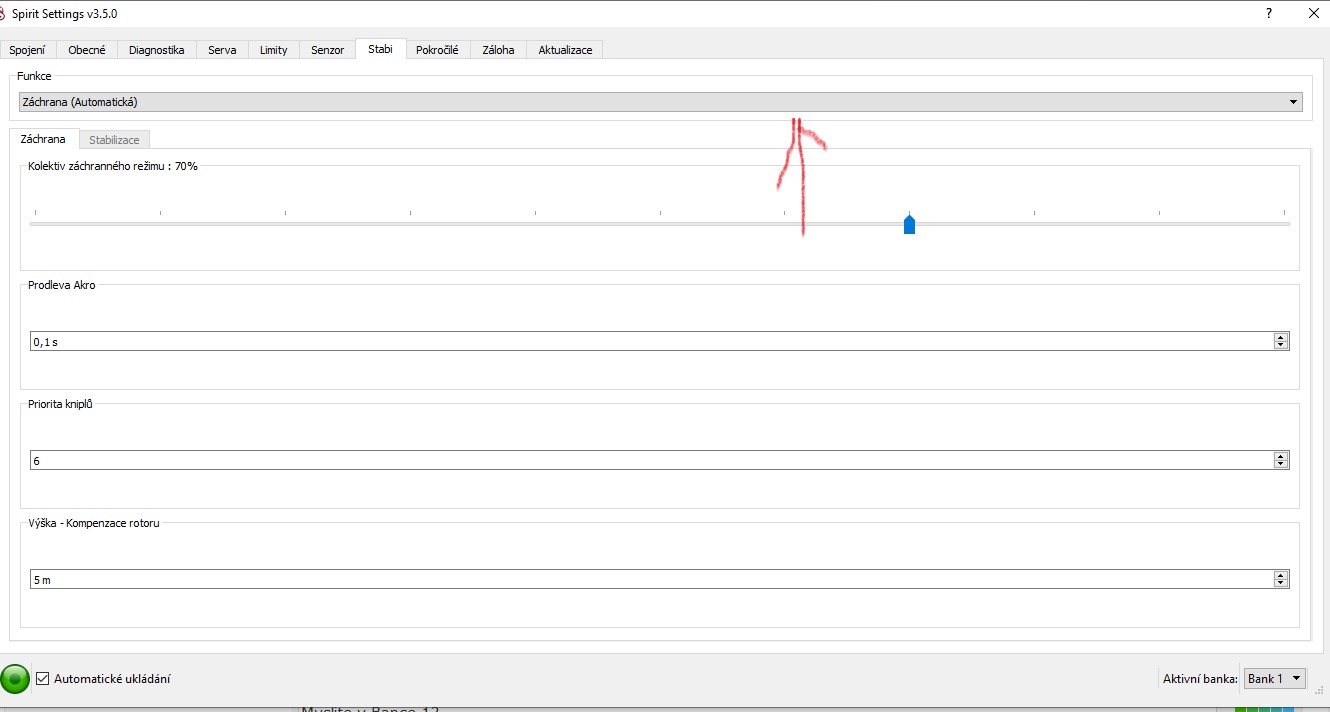Click the rescue collective slider handle
Screen dimensions: 1330x712
(909, 224)
